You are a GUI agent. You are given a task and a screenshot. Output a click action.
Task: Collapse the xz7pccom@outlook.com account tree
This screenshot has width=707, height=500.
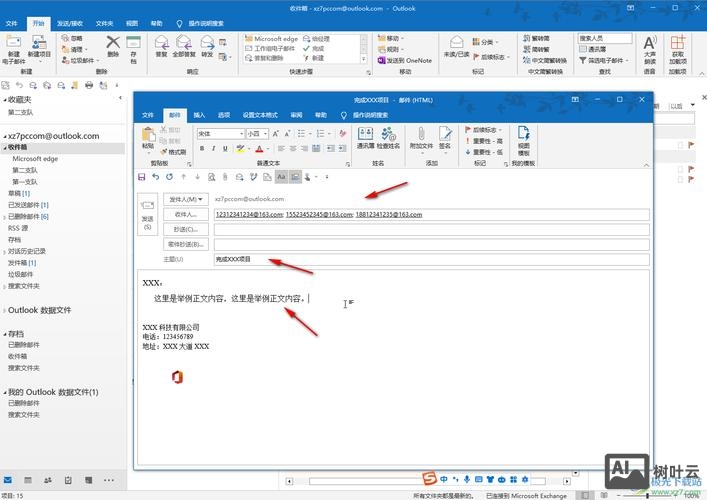4,136
